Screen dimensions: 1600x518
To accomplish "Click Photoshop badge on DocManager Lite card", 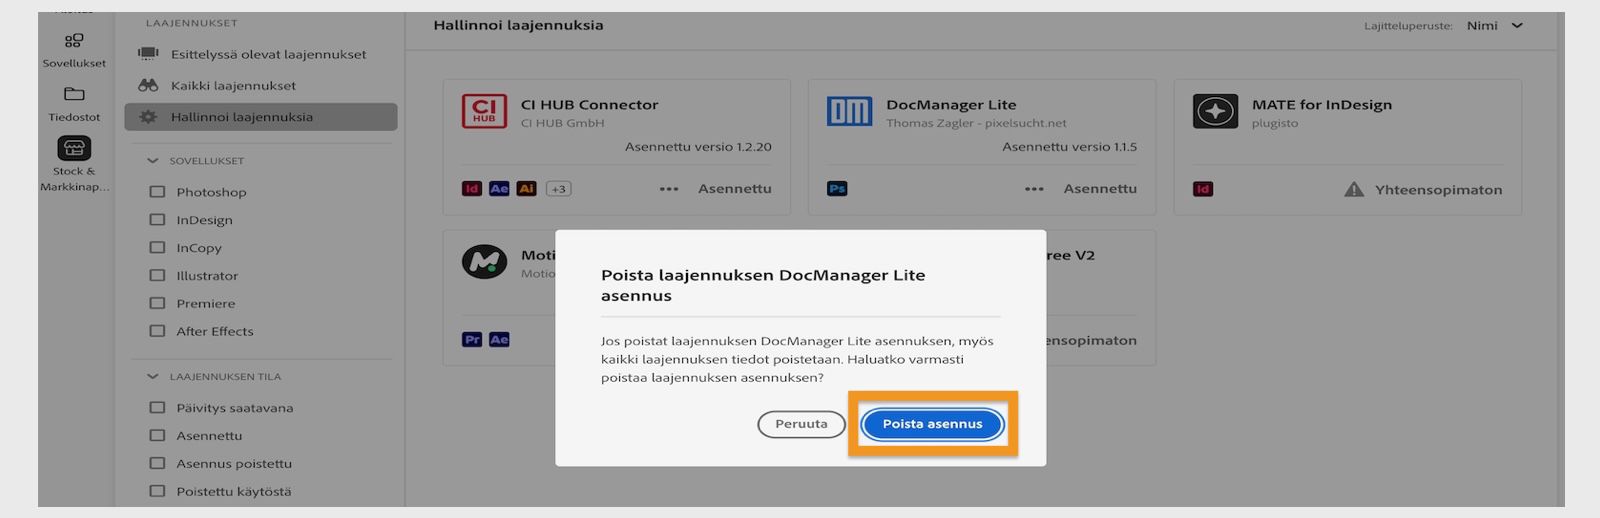I will [837, 189].
